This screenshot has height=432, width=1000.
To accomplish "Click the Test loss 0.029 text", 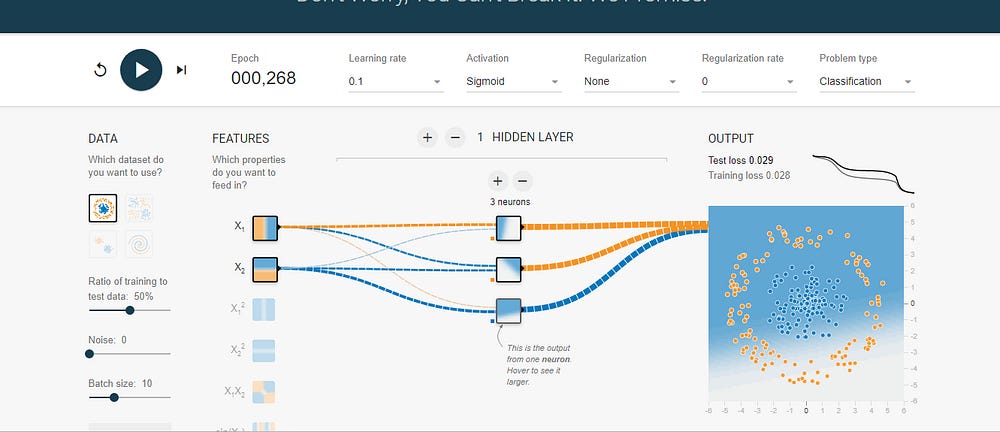I will [x=740, y=160].
